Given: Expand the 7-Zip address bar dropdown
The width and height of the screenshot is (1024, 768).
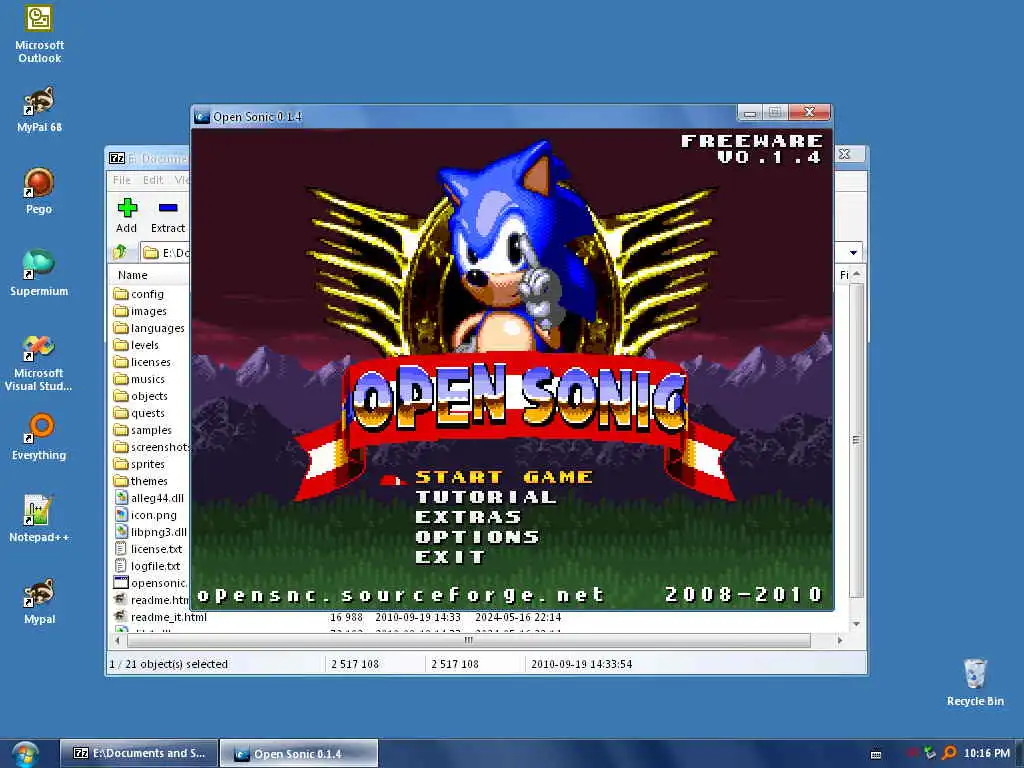Looking at the screenshot, I should coord(854,252).
